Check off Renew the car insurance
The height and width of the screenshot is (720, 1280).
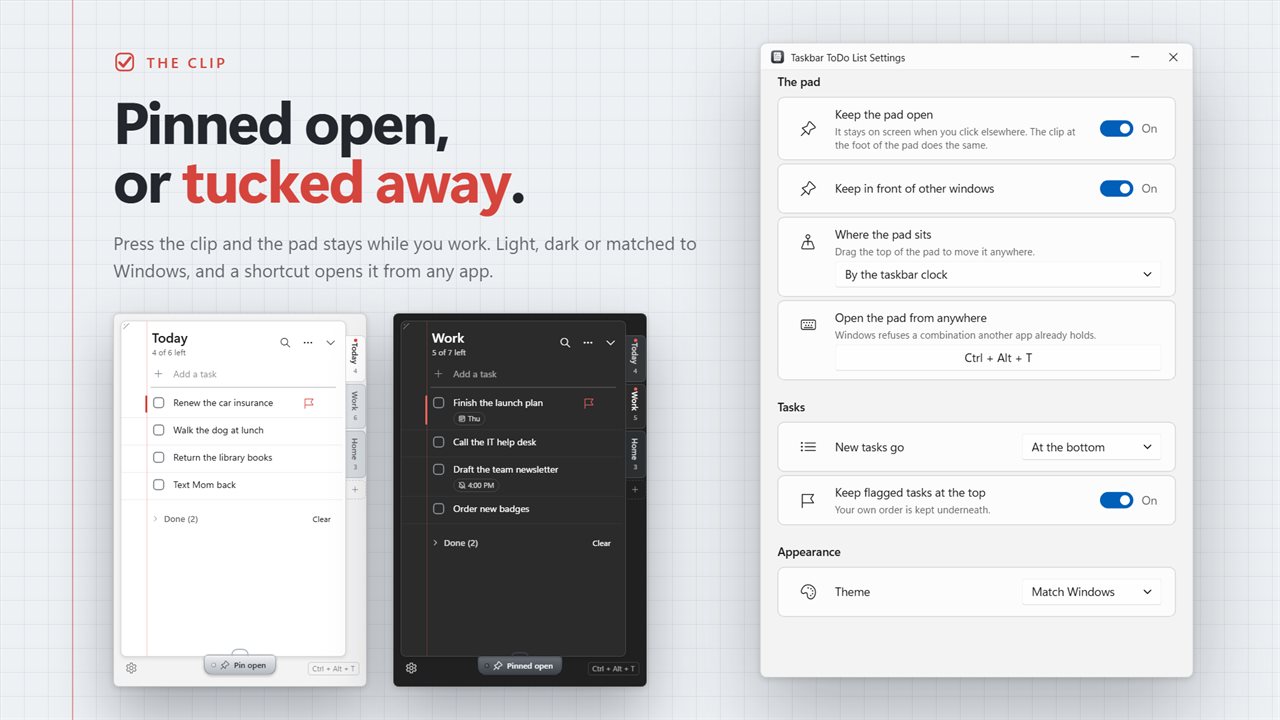click(159, 403)
